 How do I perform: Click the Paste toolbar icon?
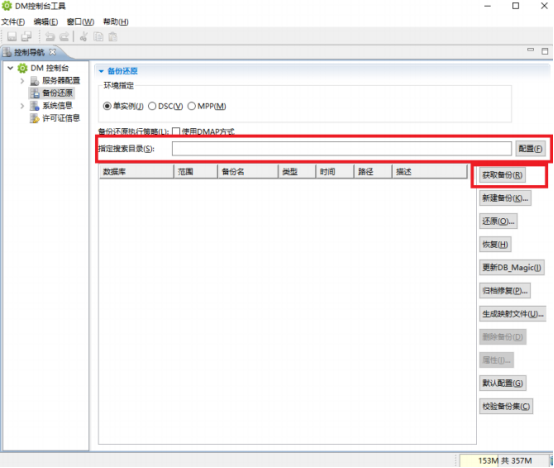click(113, 36)
